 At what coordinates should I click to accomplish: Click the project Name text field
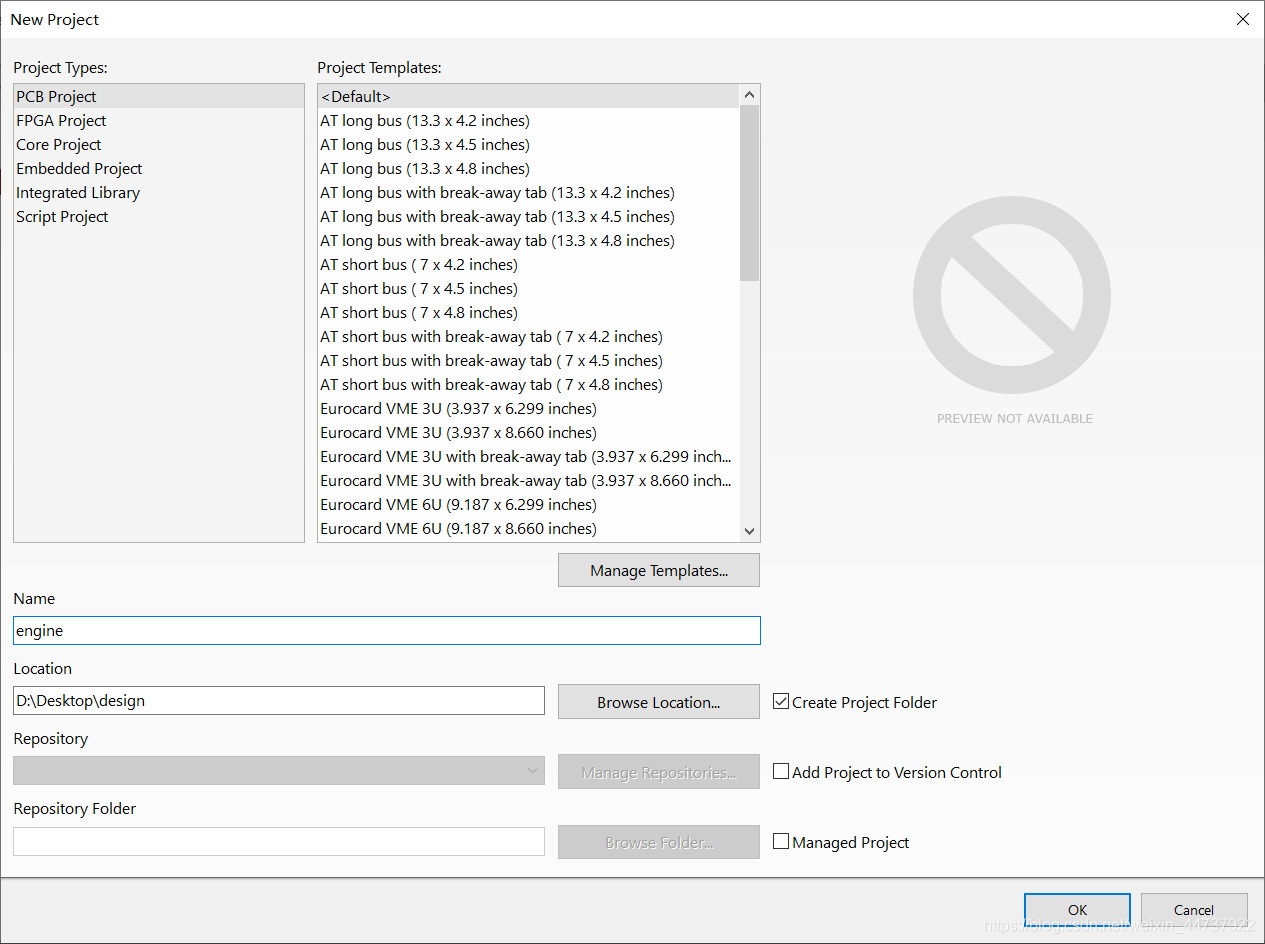tap(387, 631)
